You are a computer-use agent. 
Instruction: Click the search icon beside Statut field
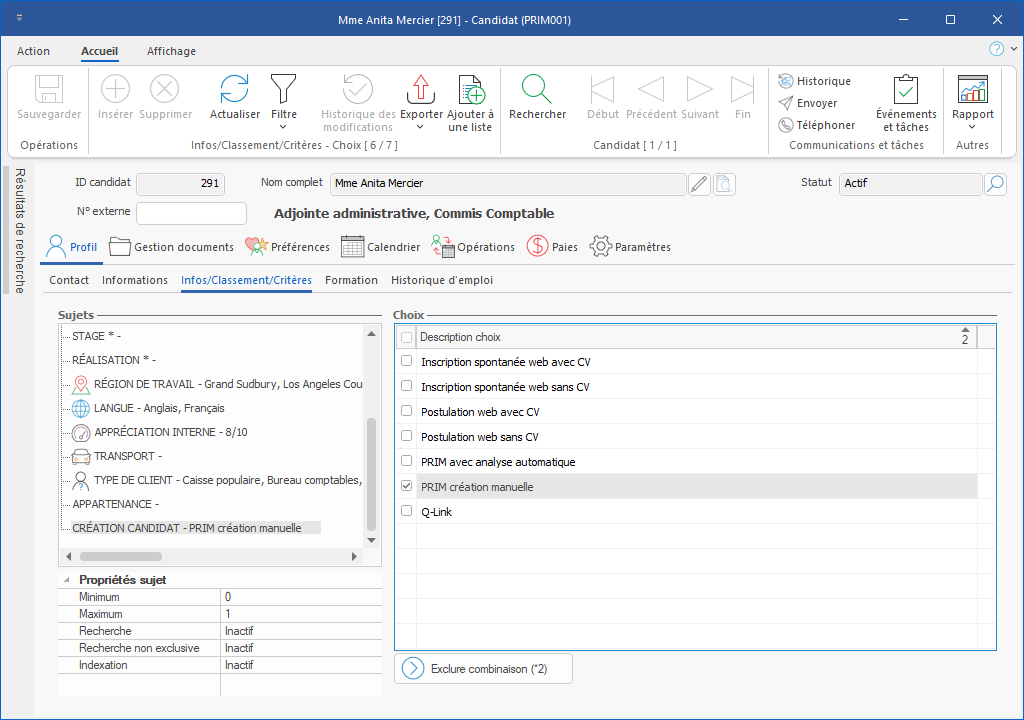coord(995,184)
